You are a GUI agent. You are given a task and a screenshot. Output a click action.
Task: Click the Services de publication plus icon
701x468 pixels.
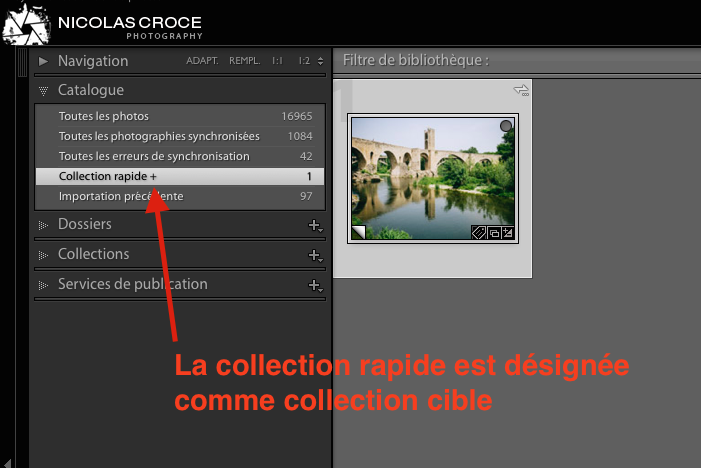[x=315, y=286]
